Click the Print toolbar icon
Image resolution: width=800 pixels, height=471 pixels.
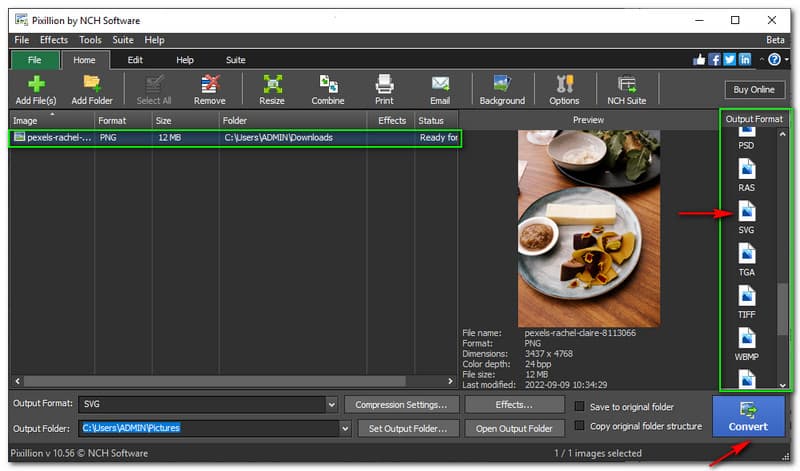384,89
